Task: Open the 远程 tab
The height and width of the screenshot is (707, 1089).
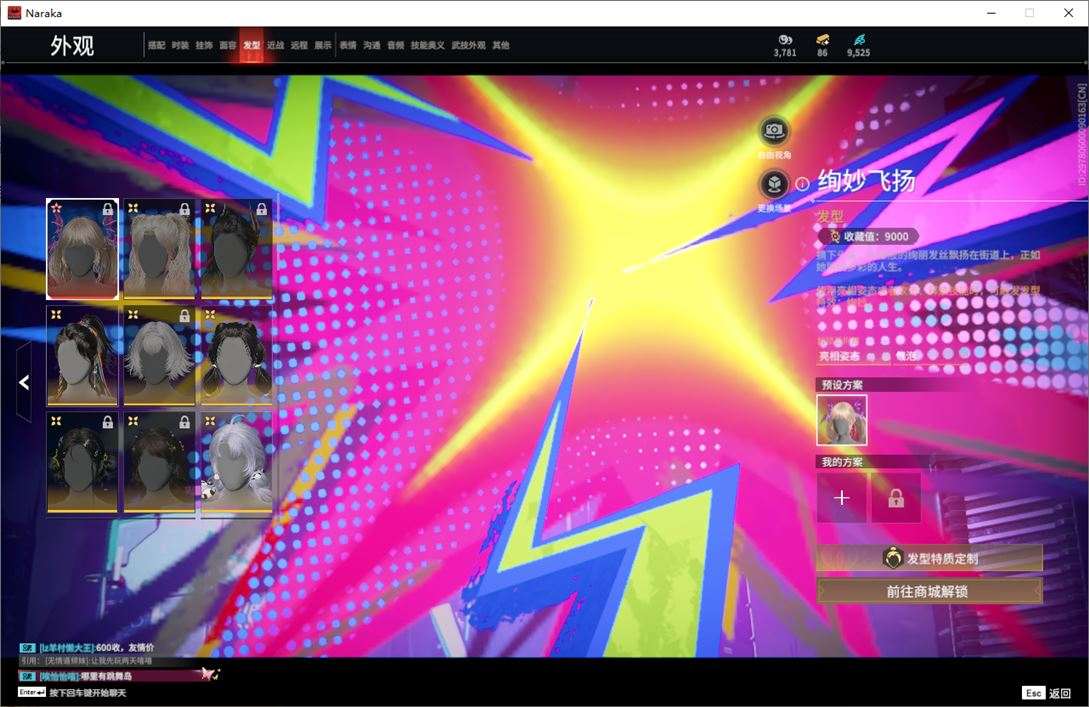Action: tap(299, 45)
